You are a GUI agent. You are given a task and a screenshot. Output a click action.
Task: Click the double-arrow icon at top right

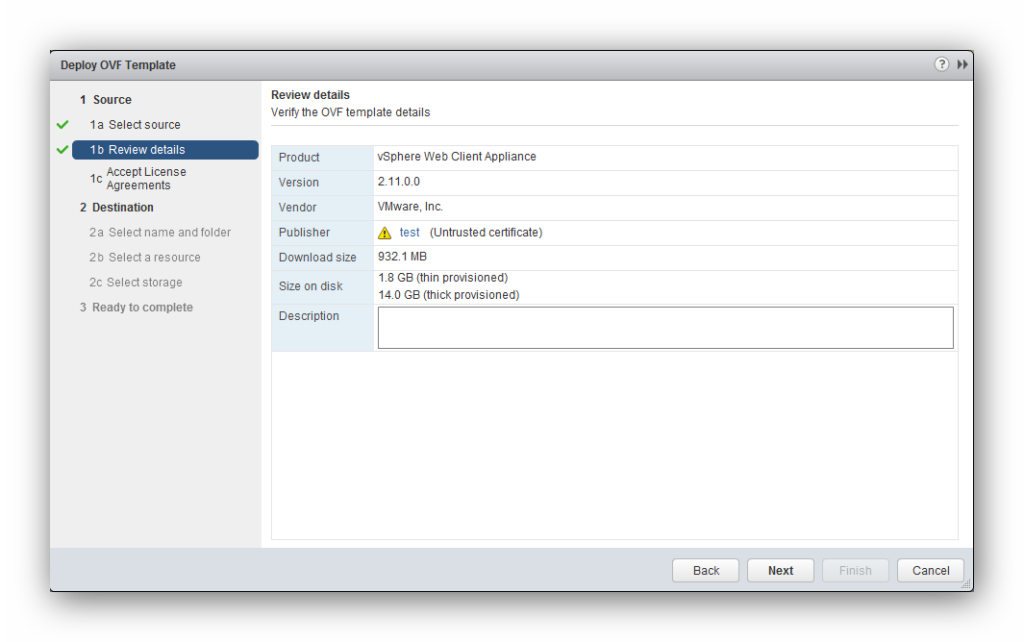(x=962, y=64)
